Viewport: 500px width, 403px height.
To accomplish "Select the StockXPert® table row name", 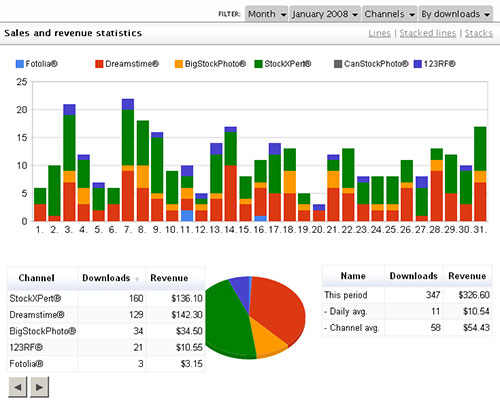I will click(x=35, y=298).
